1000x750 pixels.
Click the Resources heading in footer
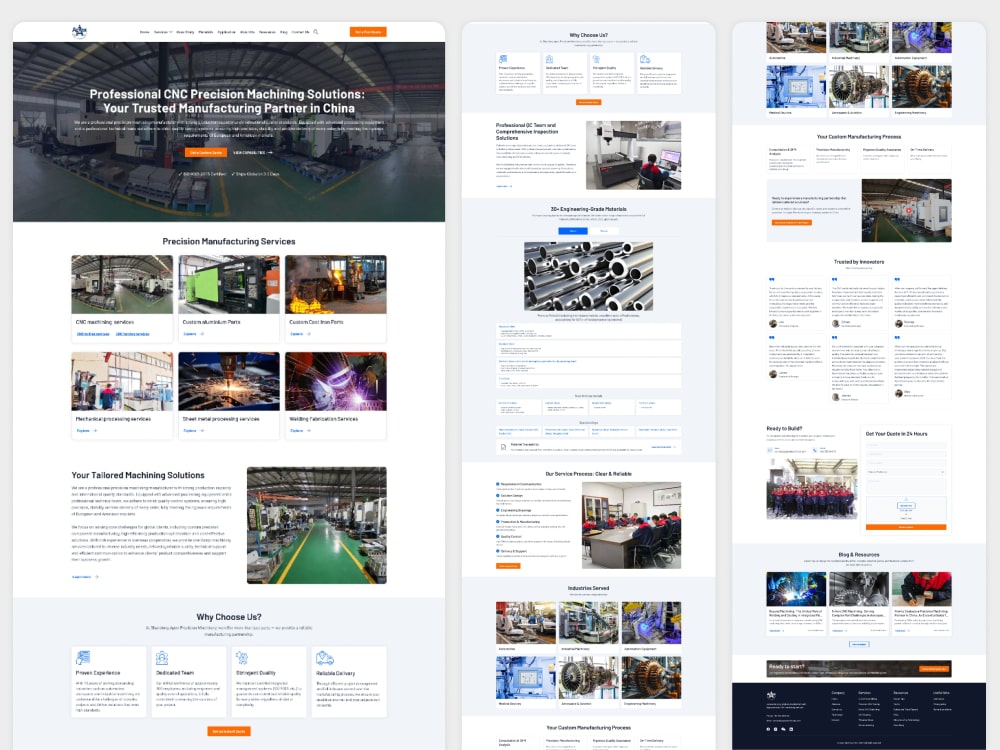[901, 693]
